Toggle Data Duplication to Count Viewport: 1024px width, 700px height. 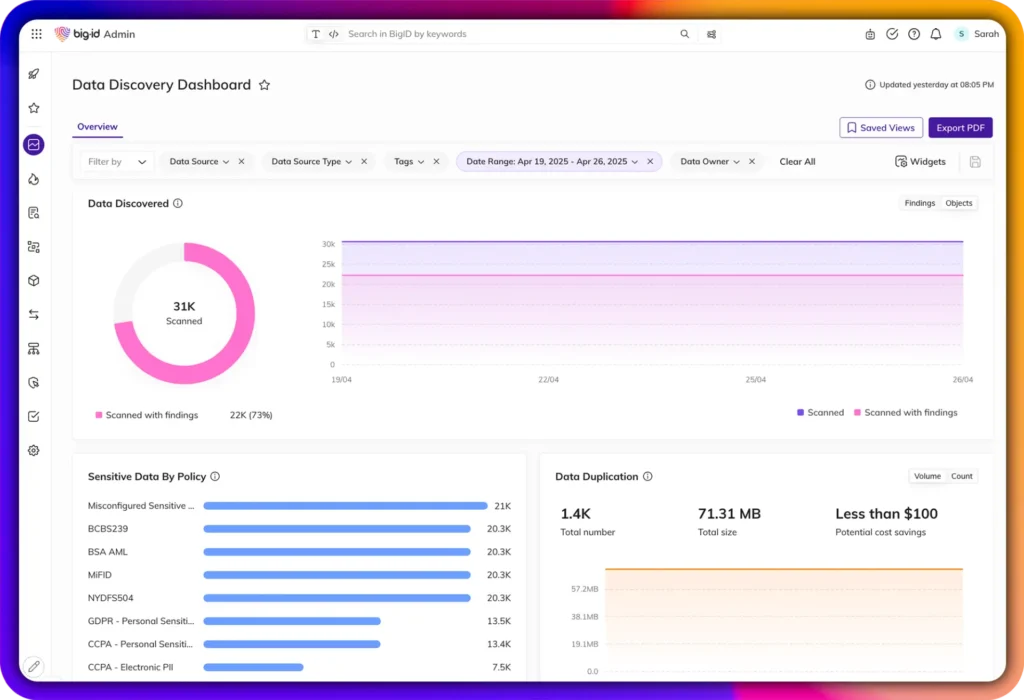pos(961,476)
